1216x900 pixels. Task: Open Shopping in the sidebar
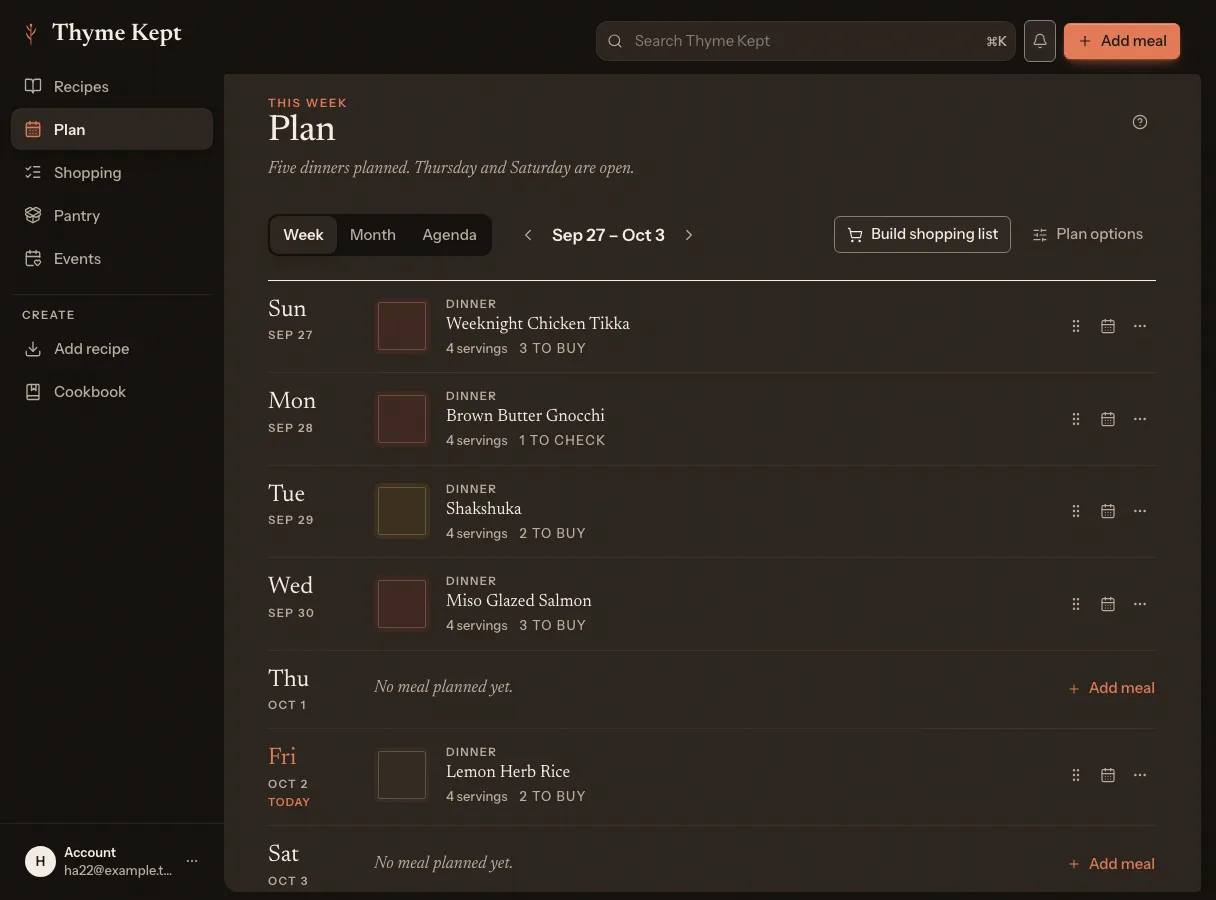point(112,173)
